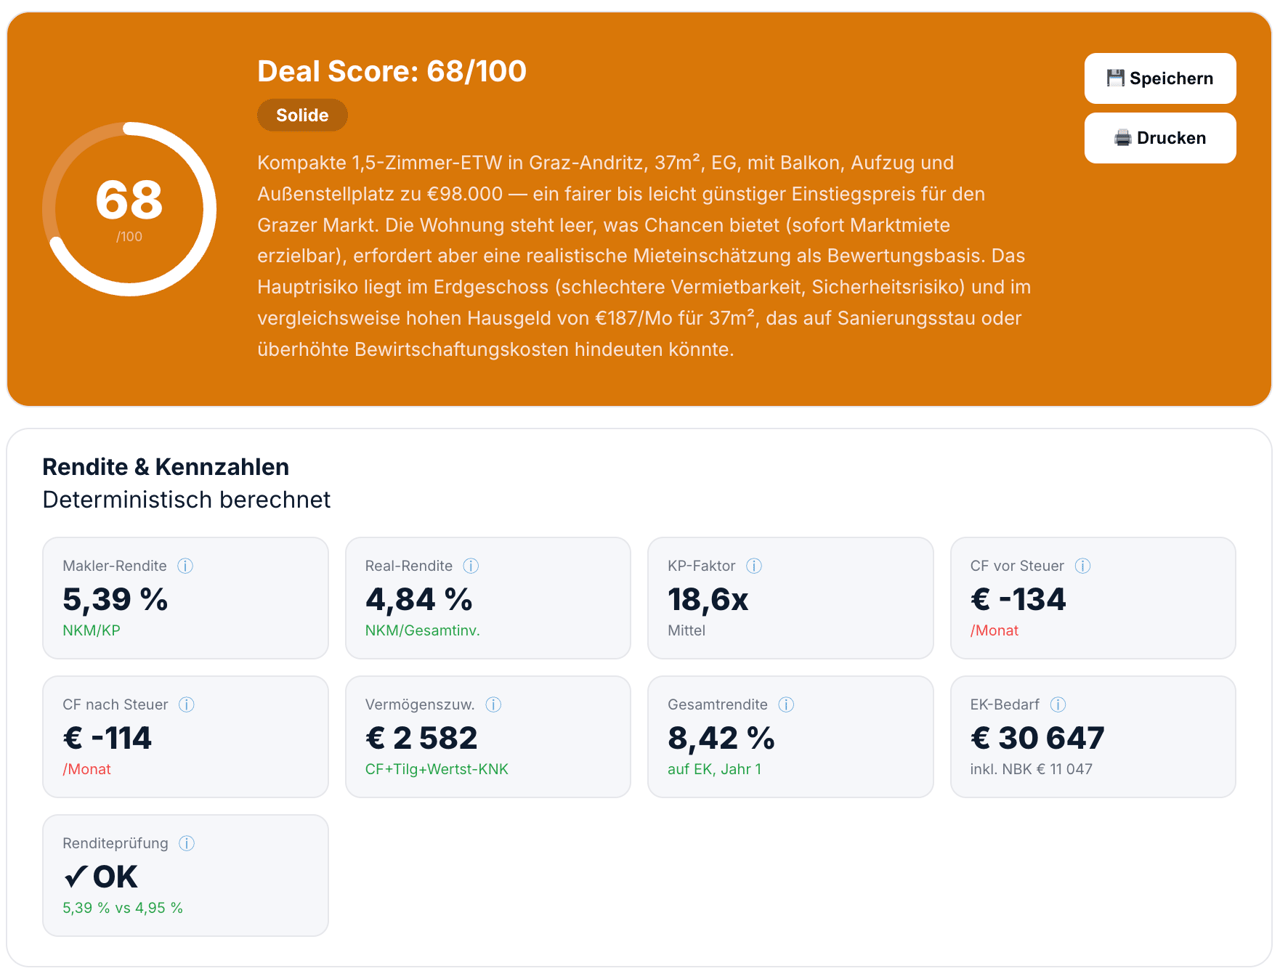Viewport: 1280px width, 979px height.
Task: Open info icon next to Gesamtrendite
Action: click(786, 705)
